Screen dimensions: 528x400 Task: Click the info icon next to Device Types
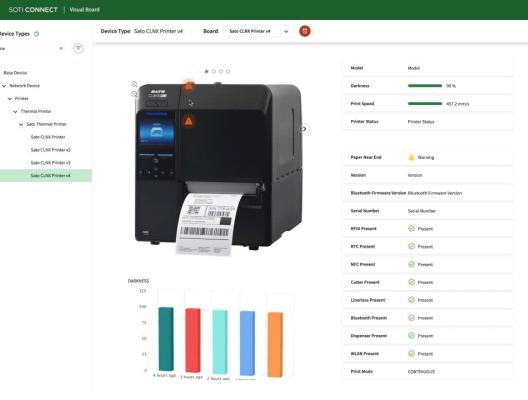click(36, 34)
